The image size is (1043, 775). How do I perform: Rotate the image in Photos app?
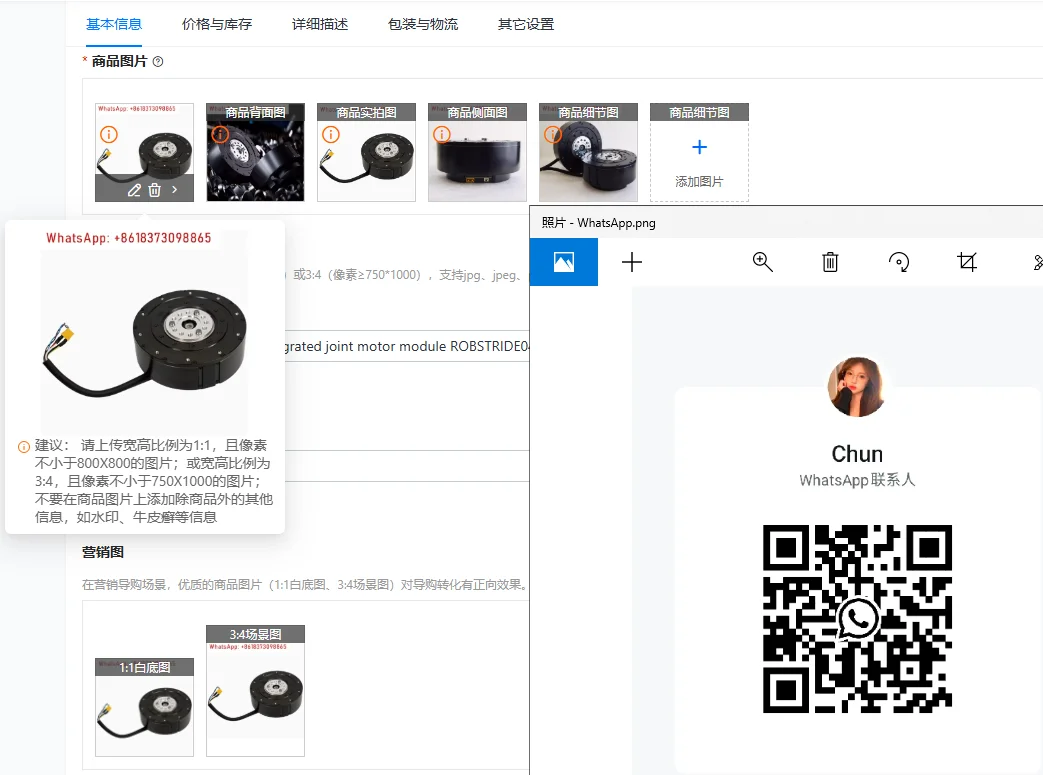(x=899, y=262)
